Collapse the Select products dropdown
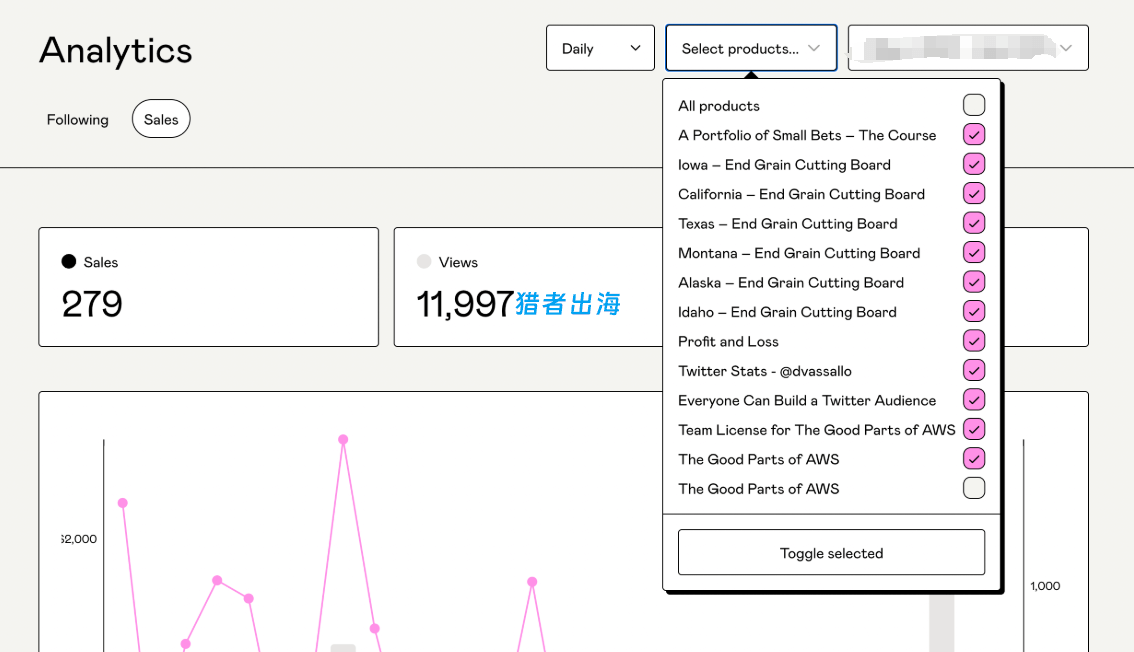 751,48
